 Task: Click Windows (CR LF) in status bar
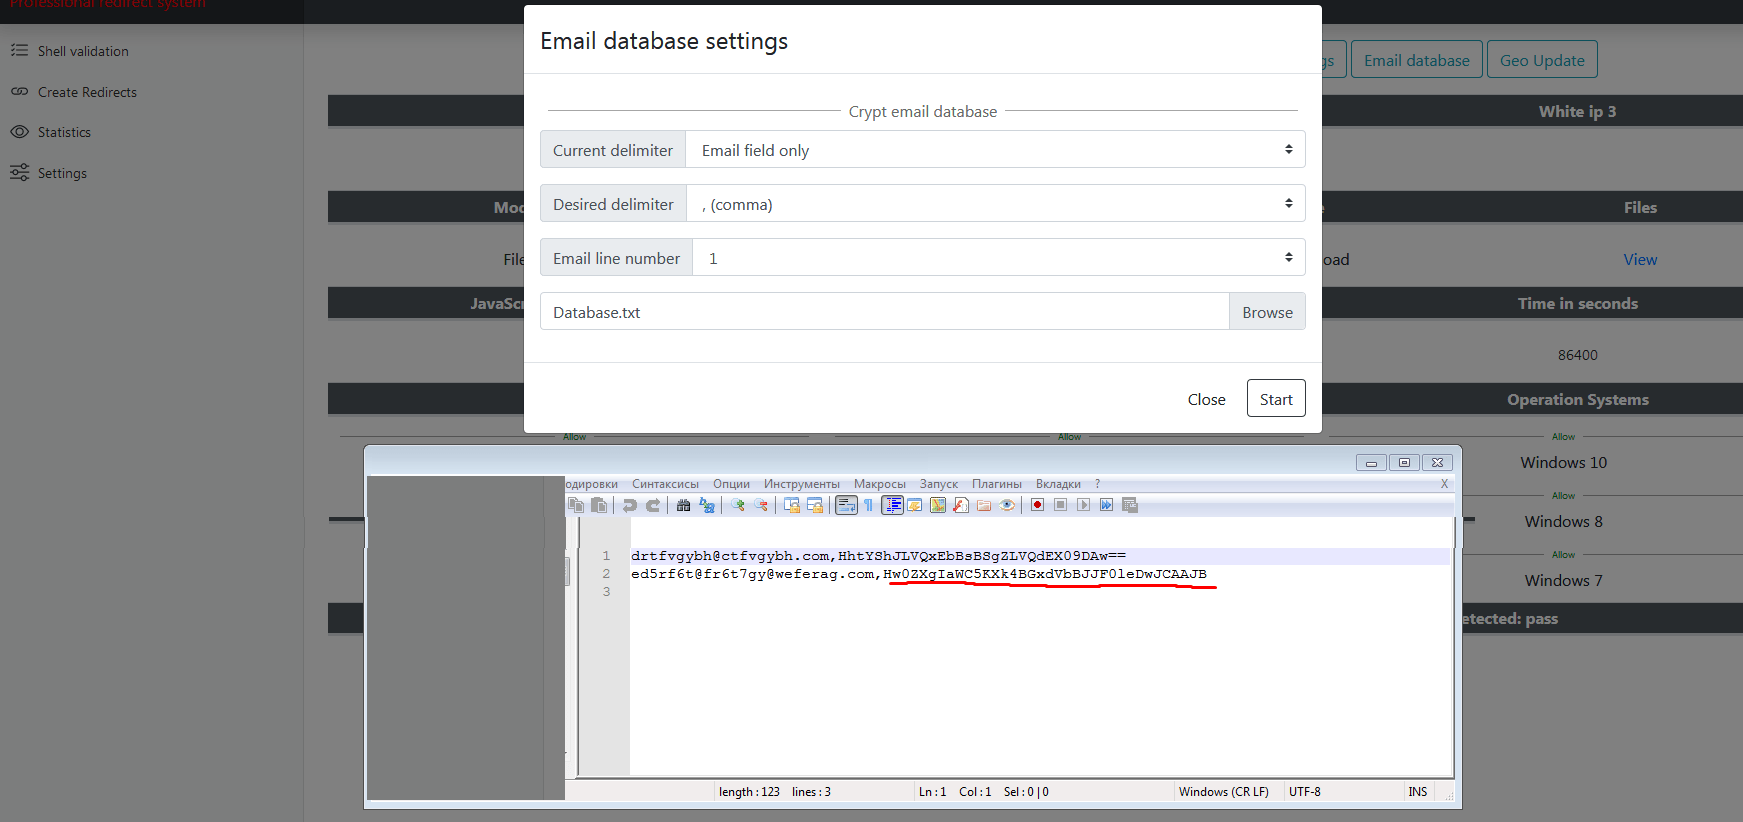click(1224, 792)
